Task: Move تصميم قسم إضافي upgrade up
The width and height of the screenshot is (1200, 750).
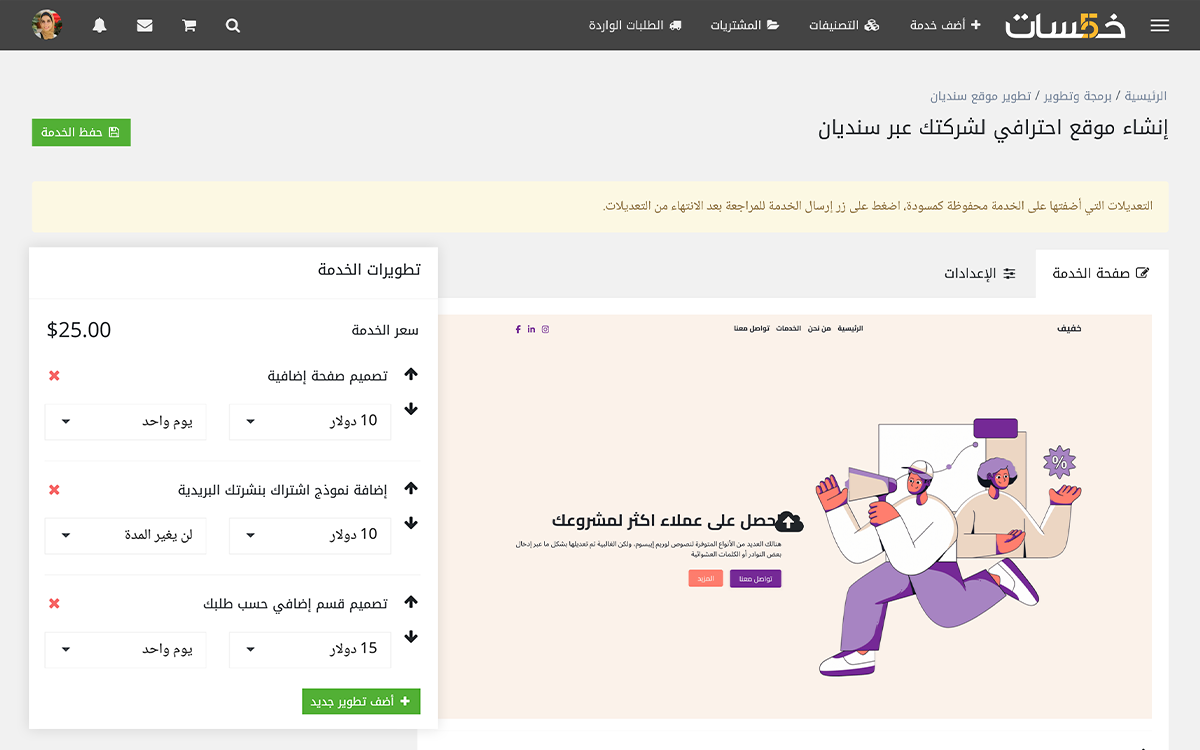Action: click(411, 603)
